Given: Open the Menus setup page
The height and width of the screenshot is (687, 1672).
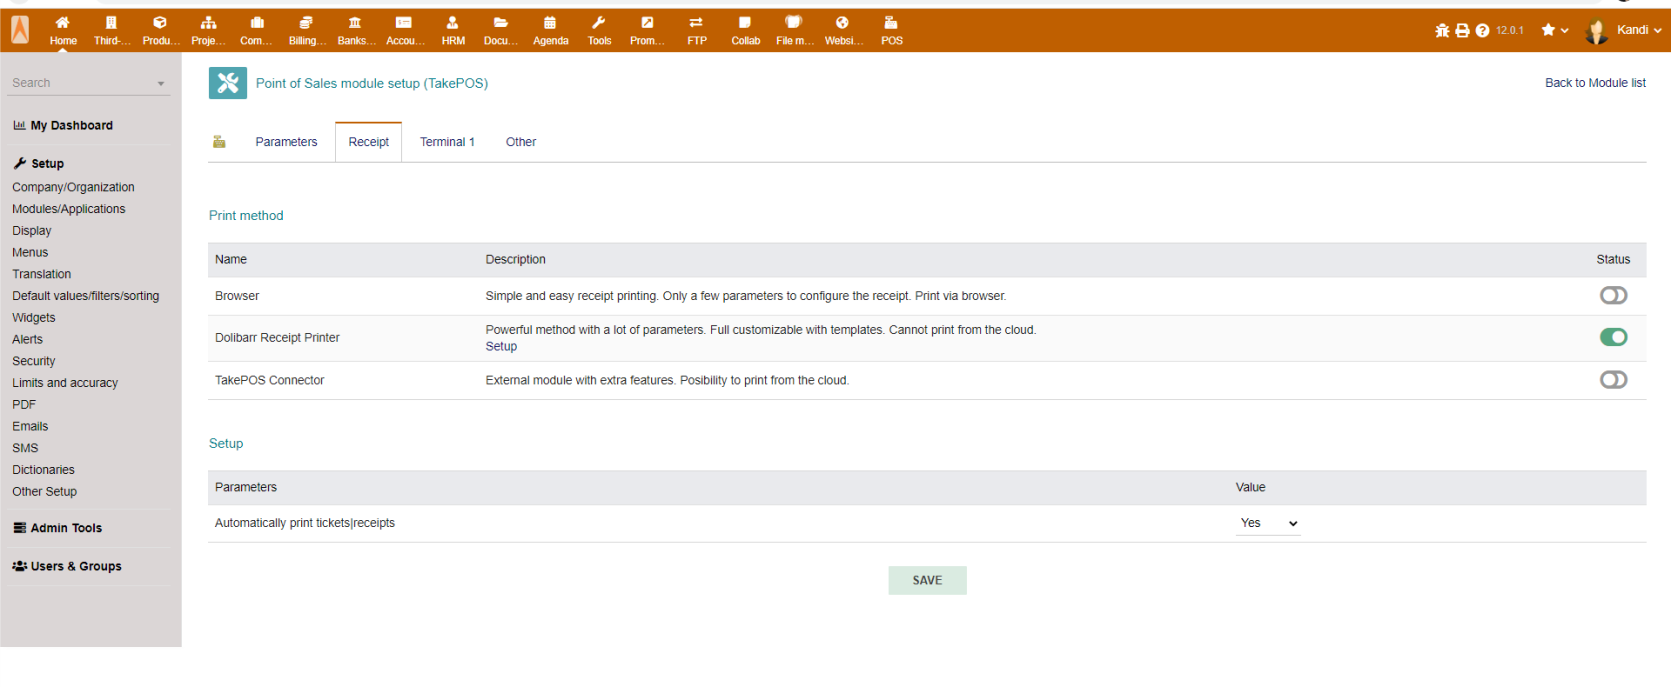Looking at the screenshot, I should (30, 253).
